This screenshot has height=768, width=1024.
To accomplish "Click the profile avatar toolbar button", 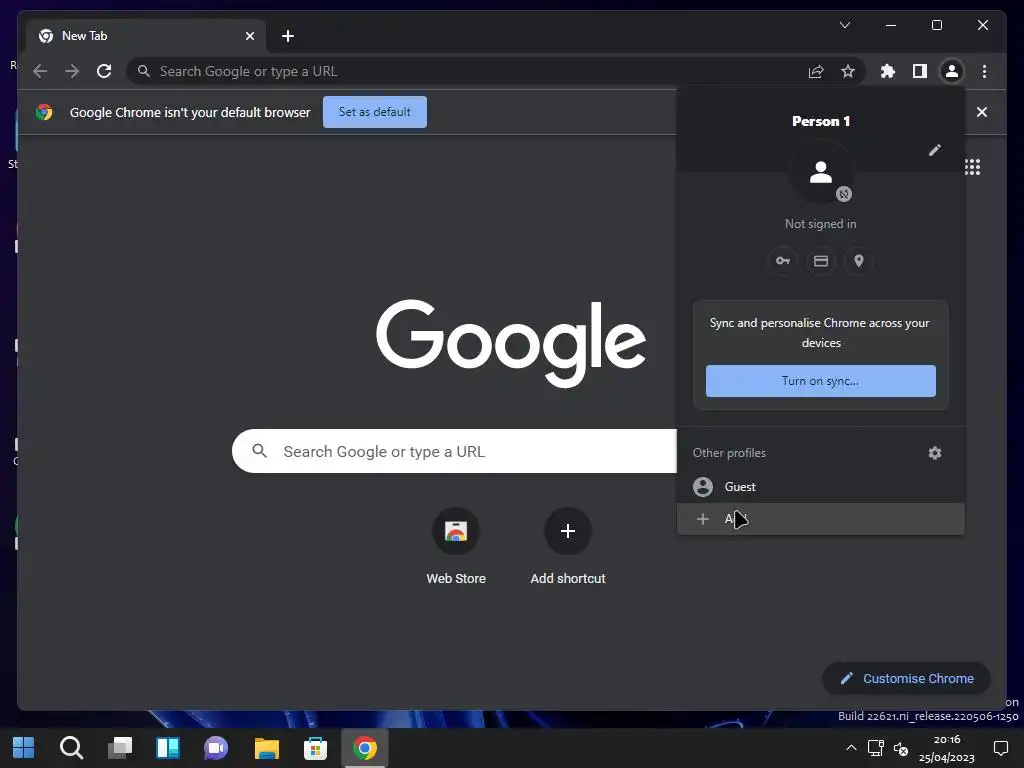I will [x=952, y=71].
